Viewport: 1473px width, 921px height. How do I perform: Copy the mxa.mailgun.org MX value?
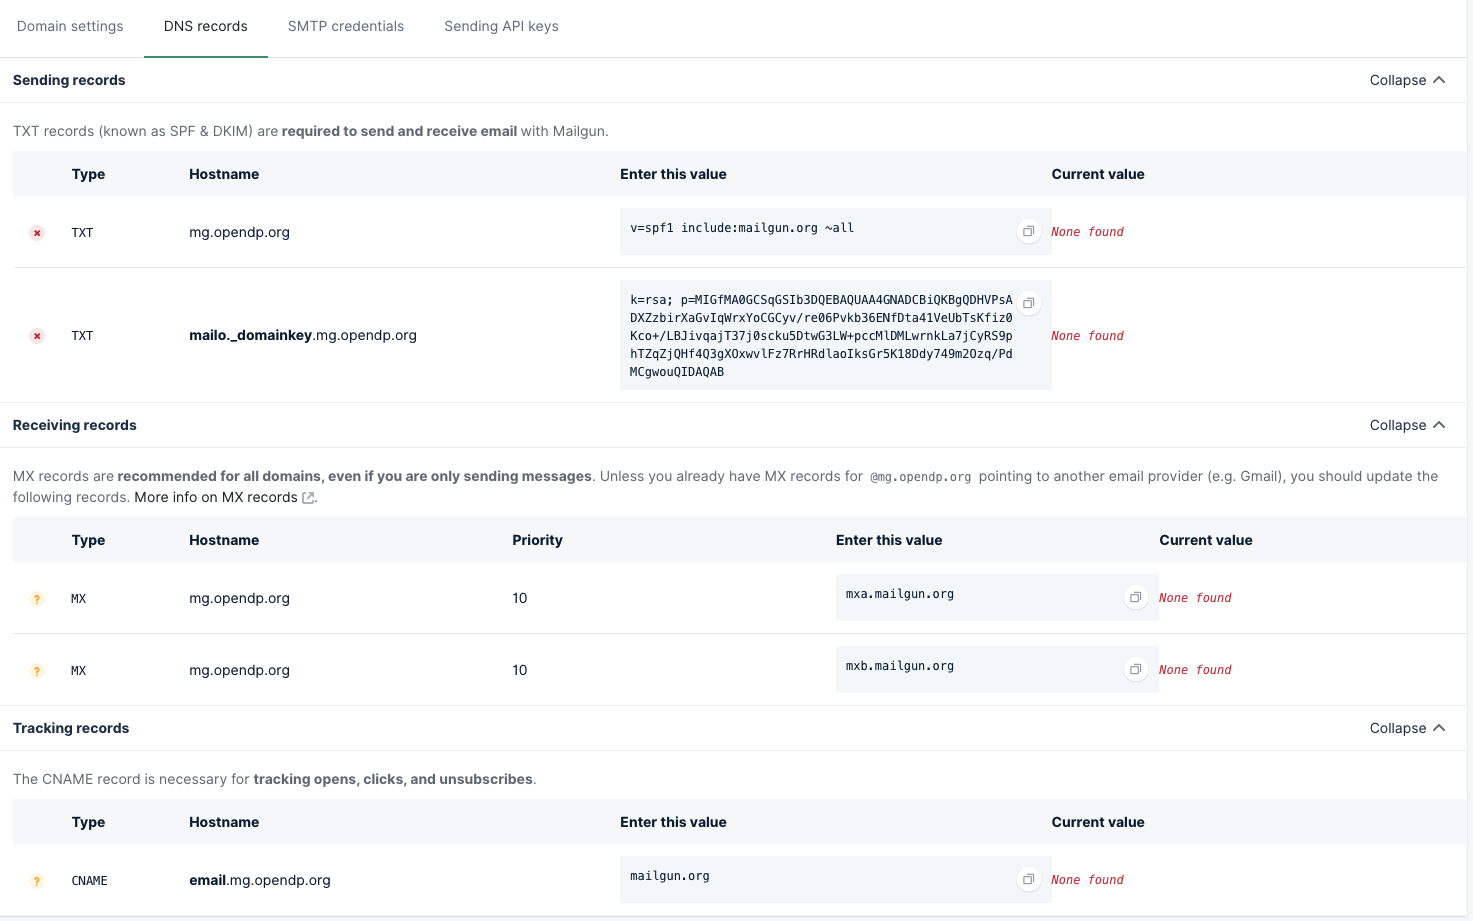[x=1135, y=597]
